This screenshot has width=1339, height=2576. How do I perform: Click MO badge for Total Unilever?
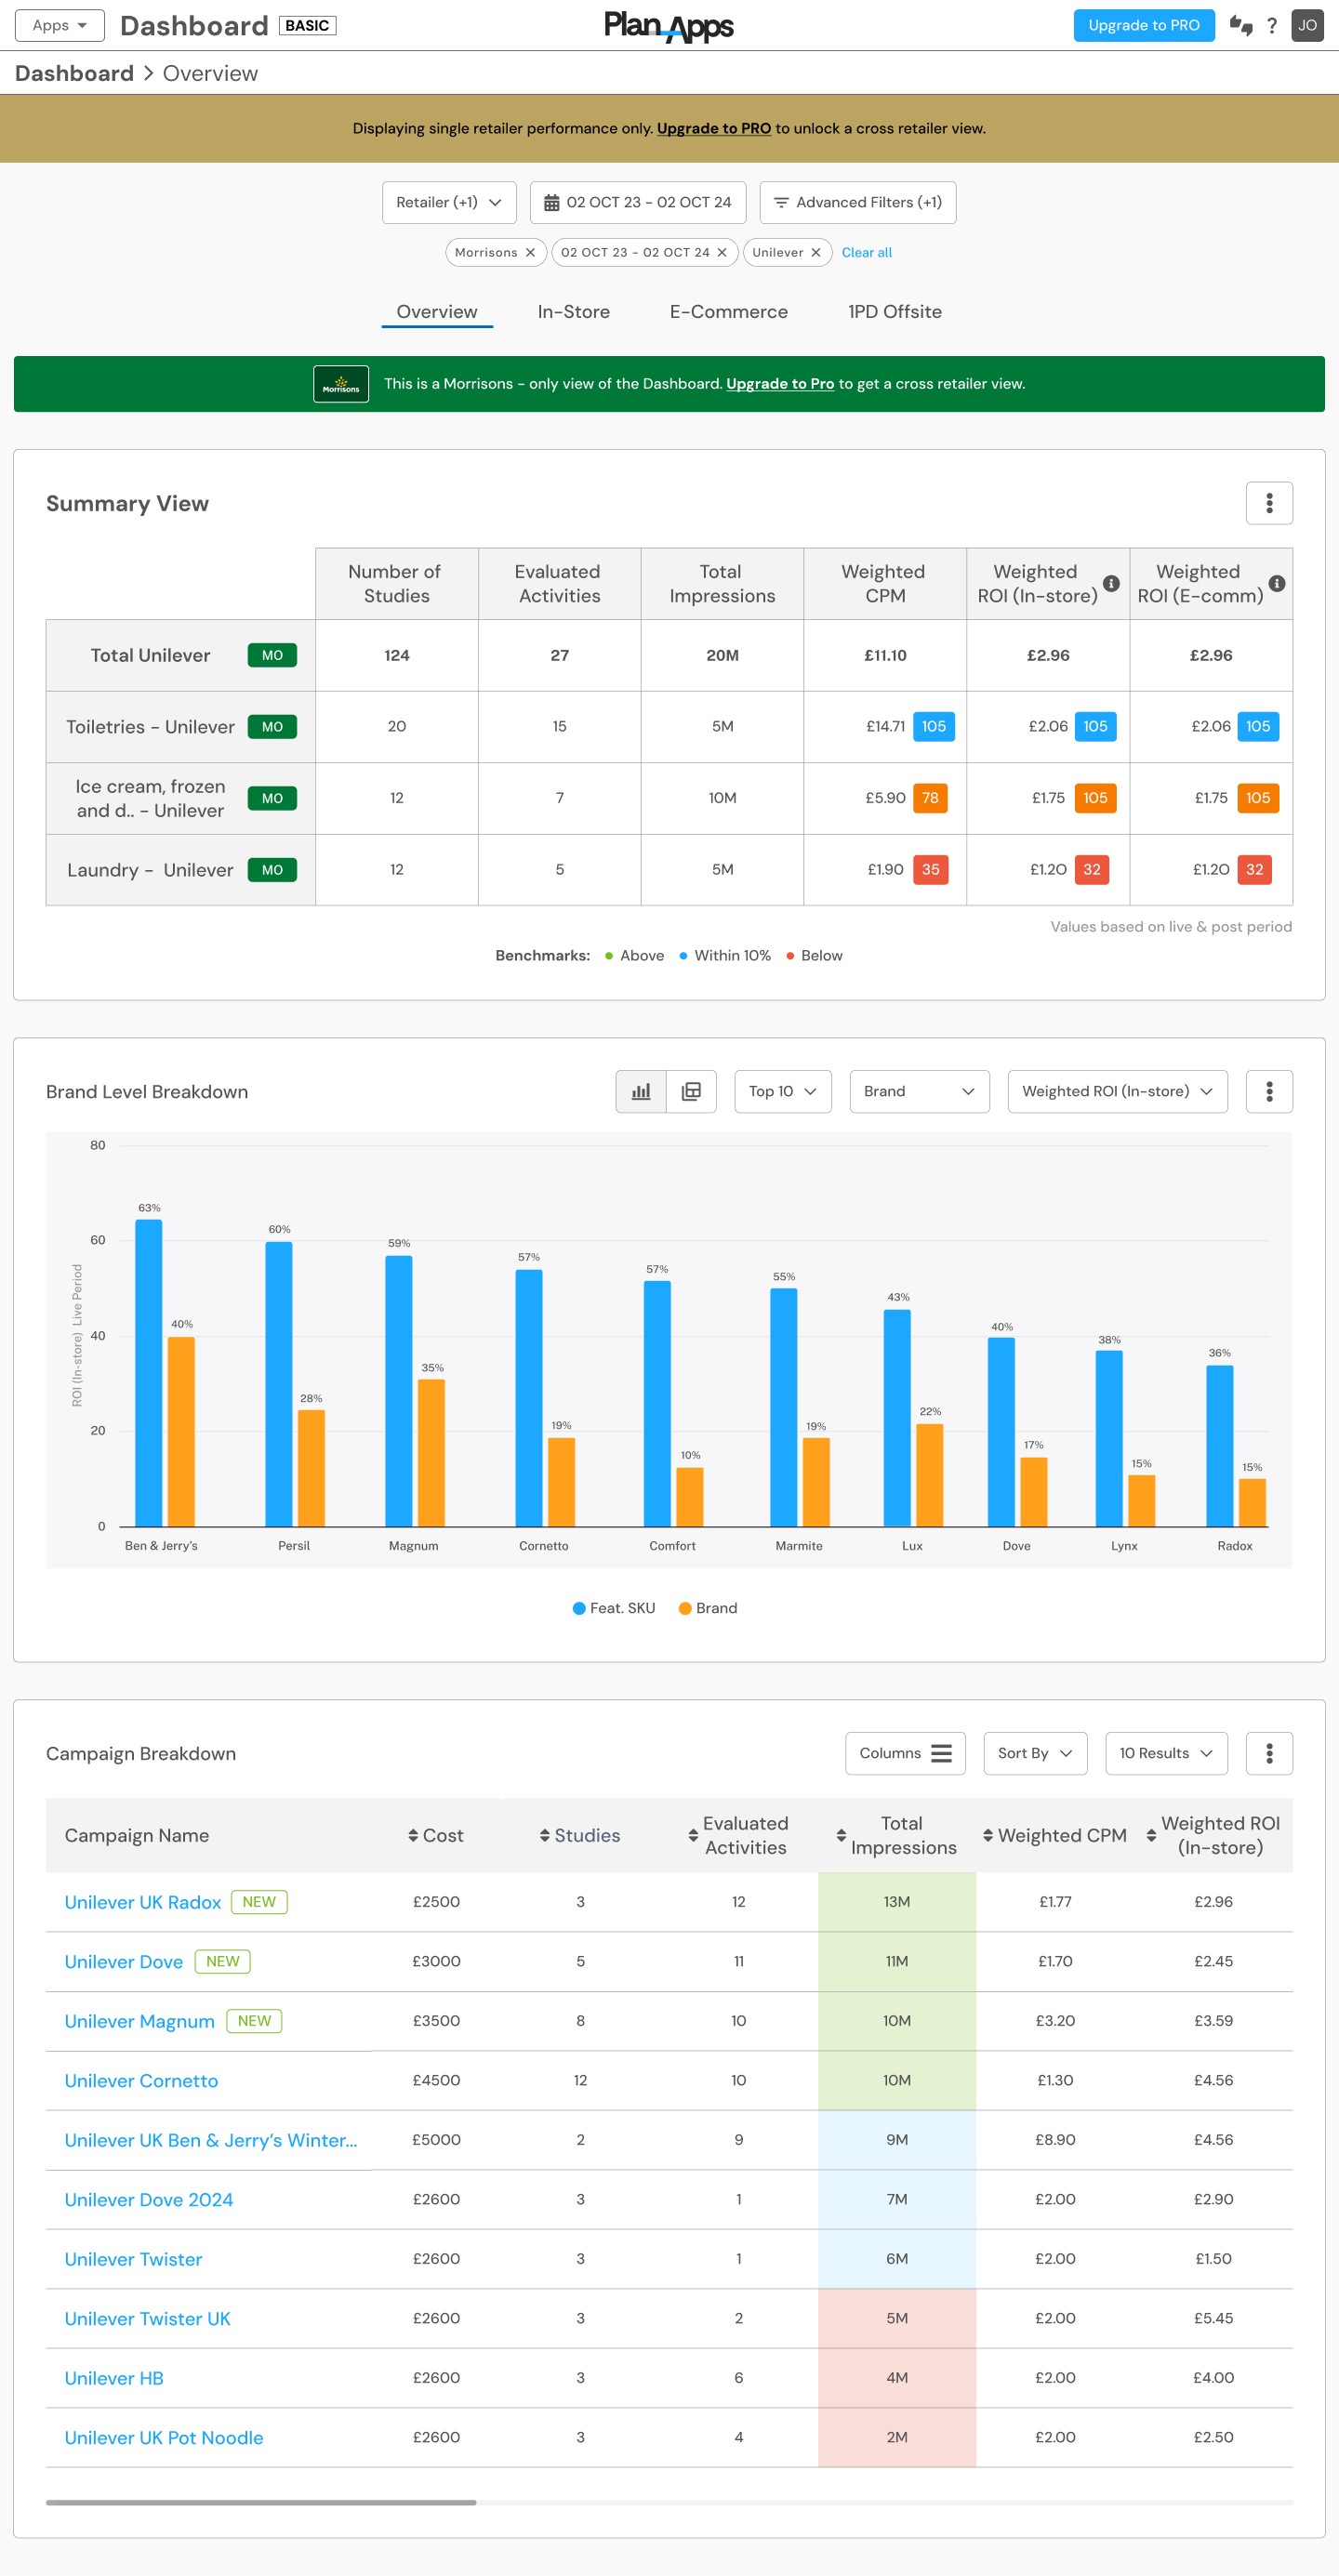coord(272,655)
